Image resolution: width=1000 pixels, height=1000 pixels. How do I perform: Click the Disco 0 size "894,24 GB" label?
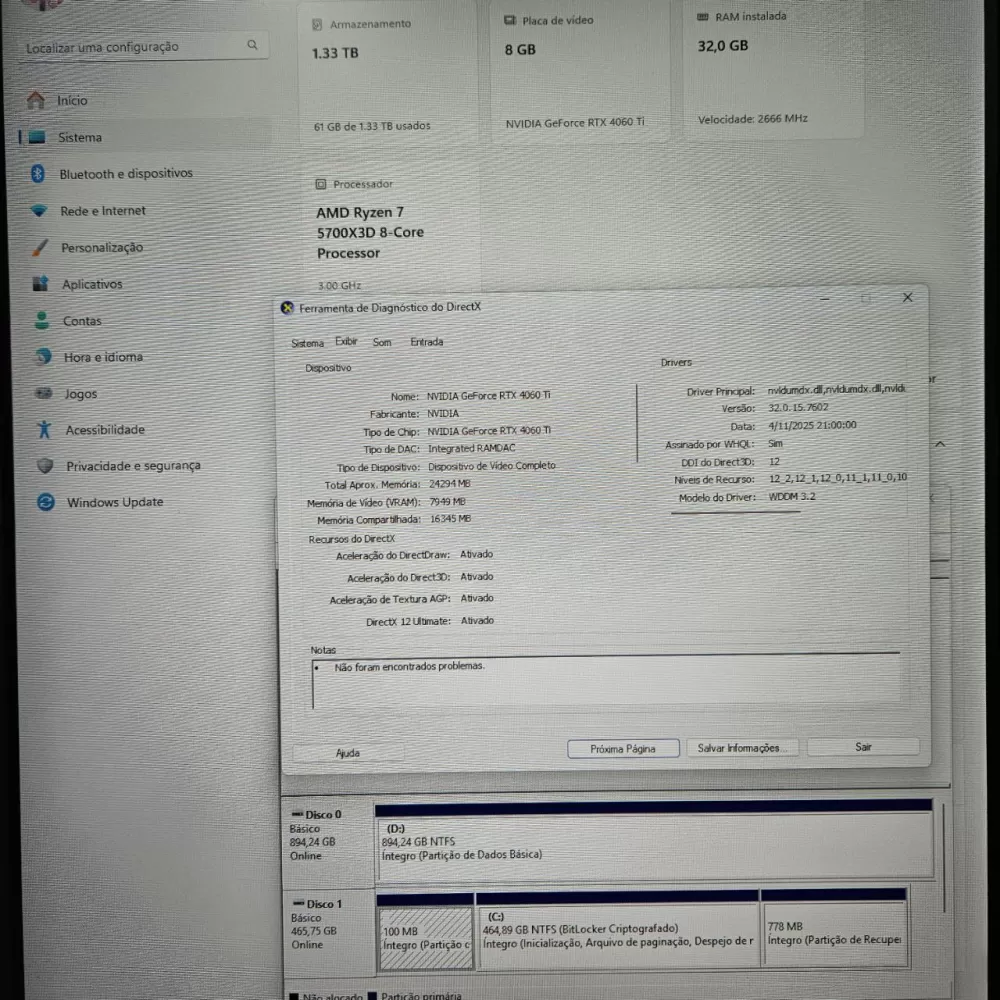pyautogui.click(x=312, y=842)
